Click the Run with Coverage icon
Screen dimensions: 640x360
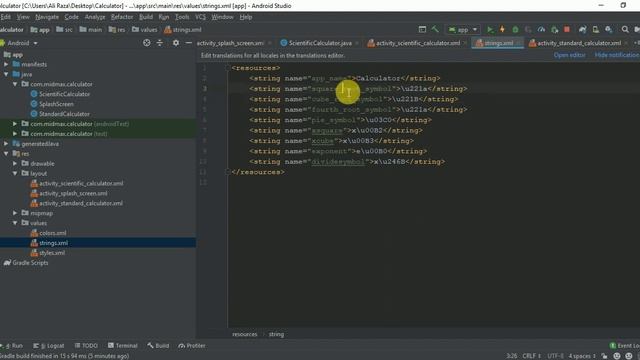[528, 29]
